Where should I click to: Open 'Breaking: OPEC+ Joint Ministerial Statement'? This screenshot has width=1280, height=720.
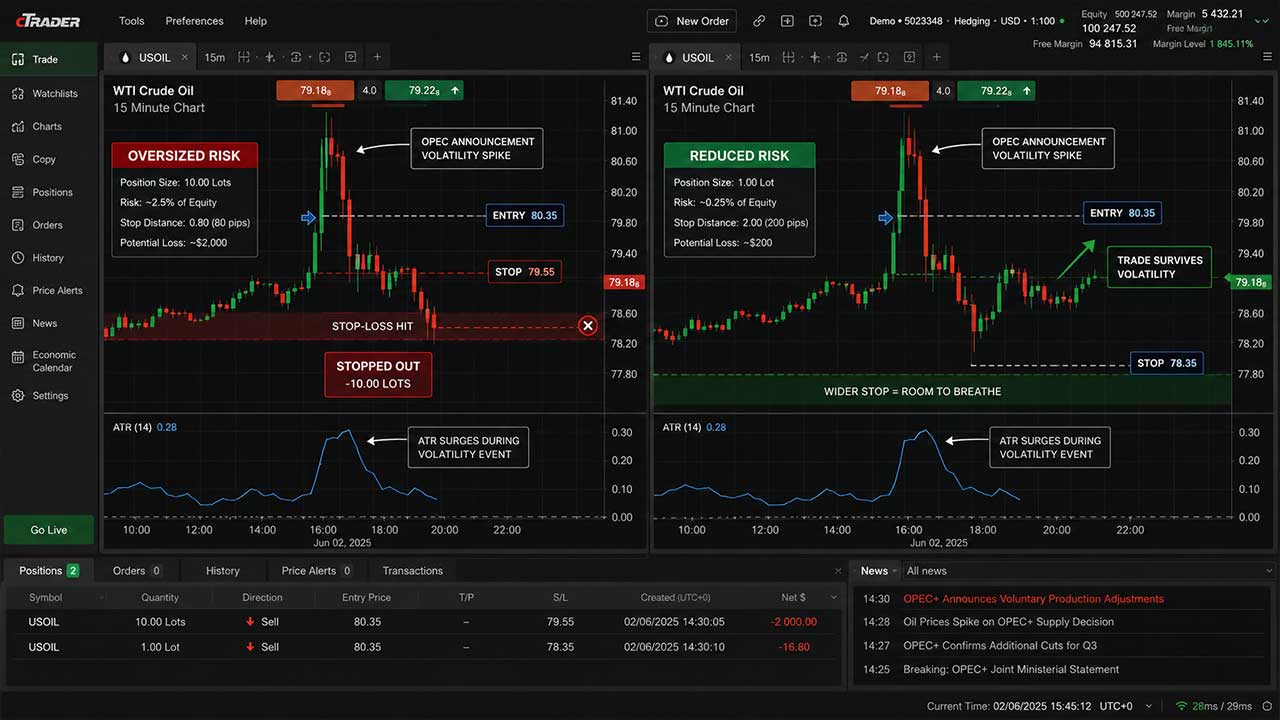[1011, 670]
